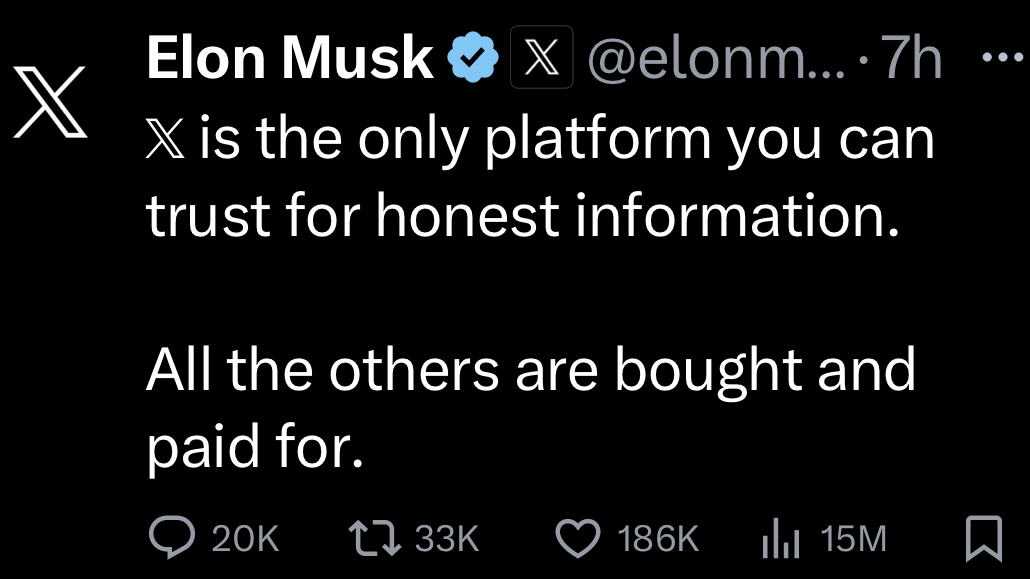
Task: Click the 33K reposts count
Action: click(447, 538)
